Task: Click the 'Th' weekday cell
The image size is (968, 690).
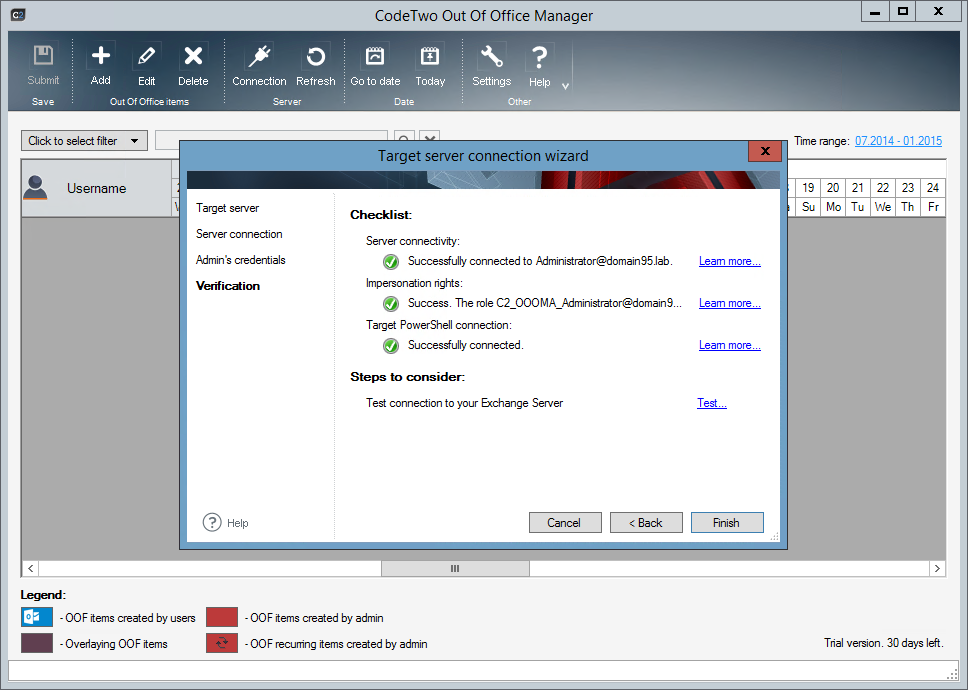Action: click(x=908, y=207)
